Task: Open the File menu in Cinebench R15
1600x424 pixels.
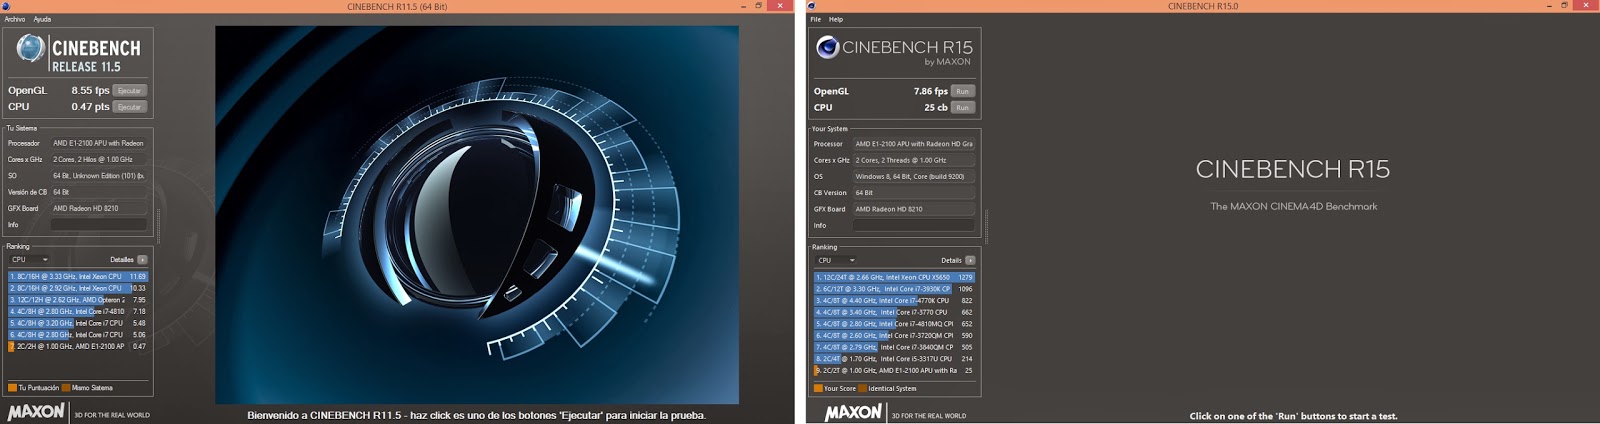Action: (x=816, y=19)
